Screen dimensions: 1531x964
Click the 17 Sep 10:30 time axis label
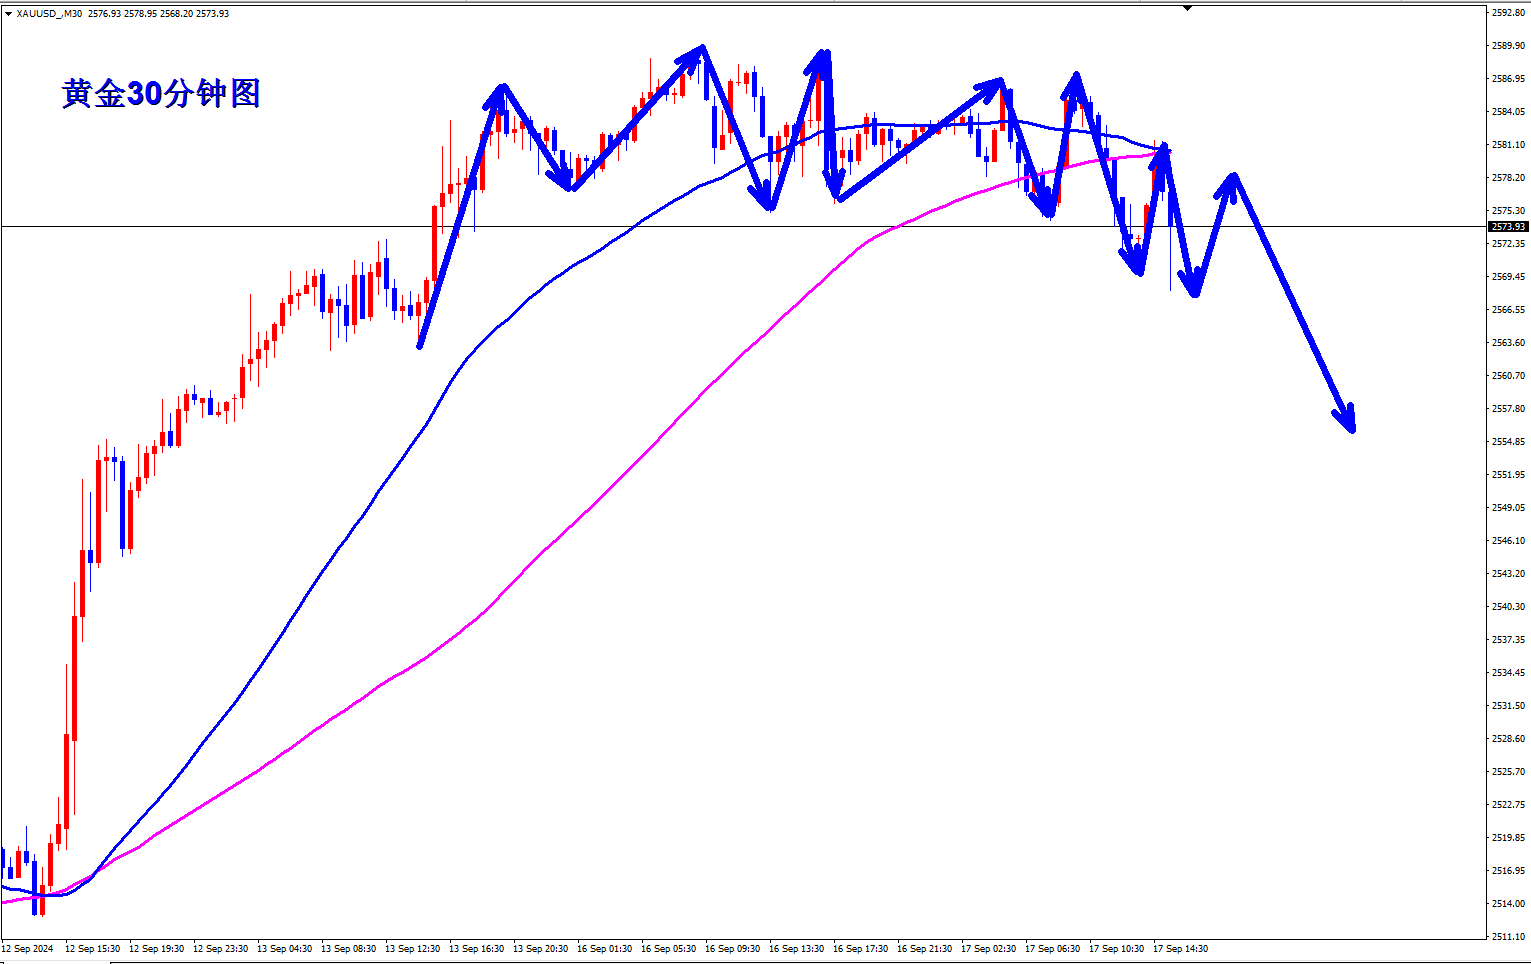pyautogui.click(x=1116, y=949)
